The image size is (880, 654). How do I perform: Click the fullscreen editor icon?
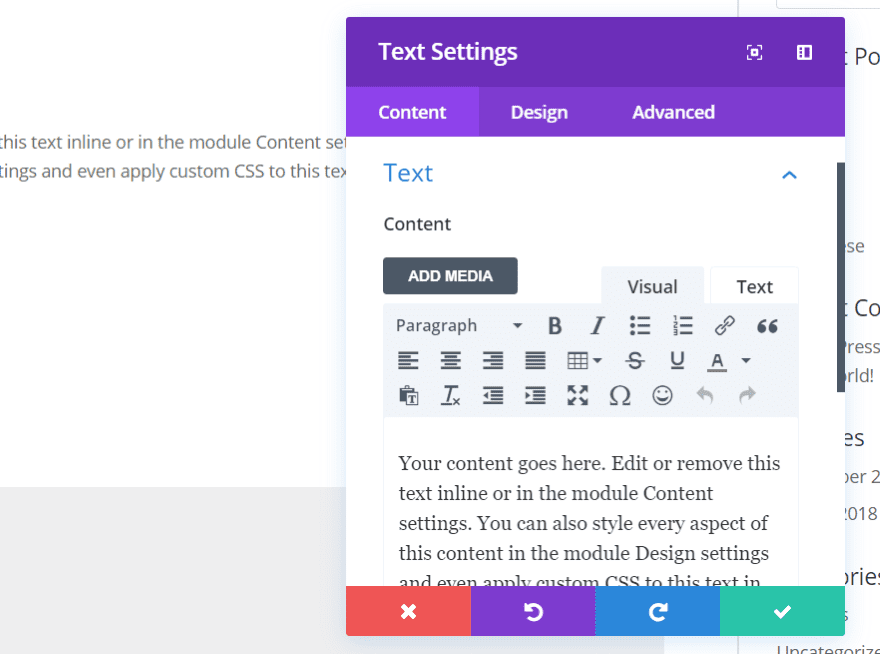click(x=578, y=396)
